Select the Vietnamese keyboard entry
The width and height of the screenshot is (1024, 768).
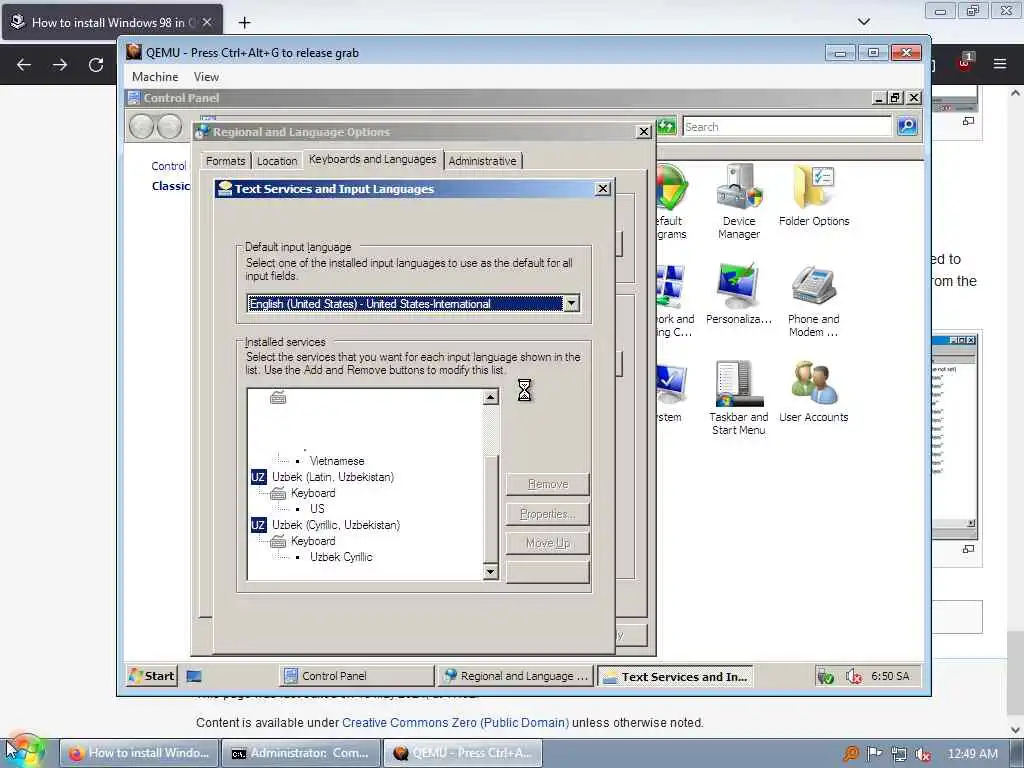pos(337,461)
